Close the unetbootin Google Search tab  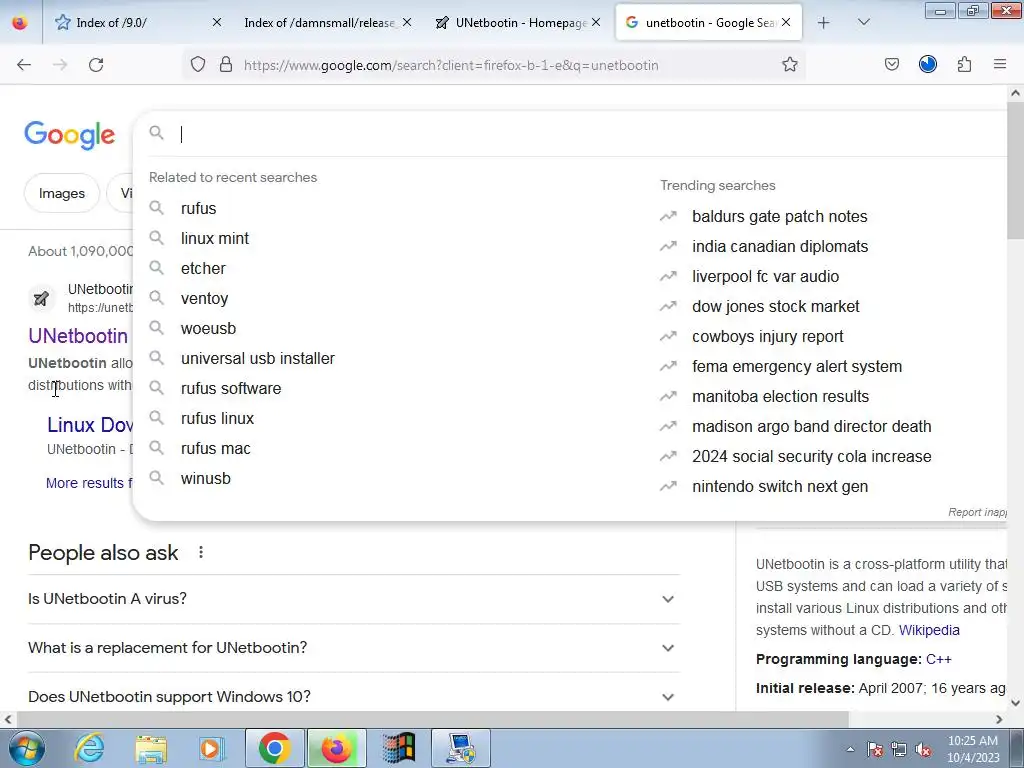pos(786,22)
